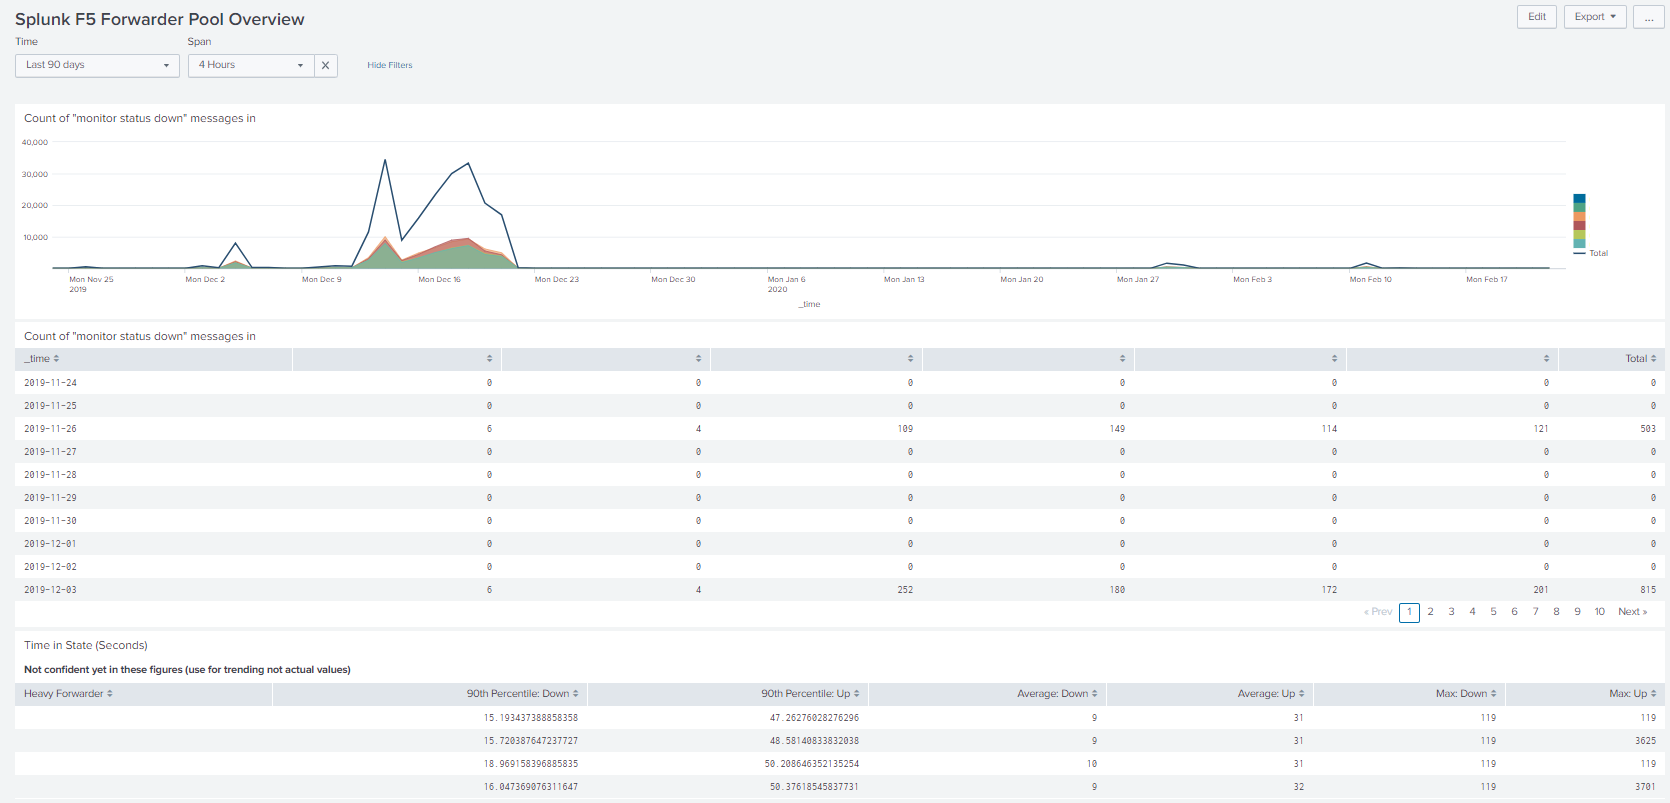Click the red legend swatch
Image resolution: width=1670 pixels, height=803 pixels.
[1579, 225]
